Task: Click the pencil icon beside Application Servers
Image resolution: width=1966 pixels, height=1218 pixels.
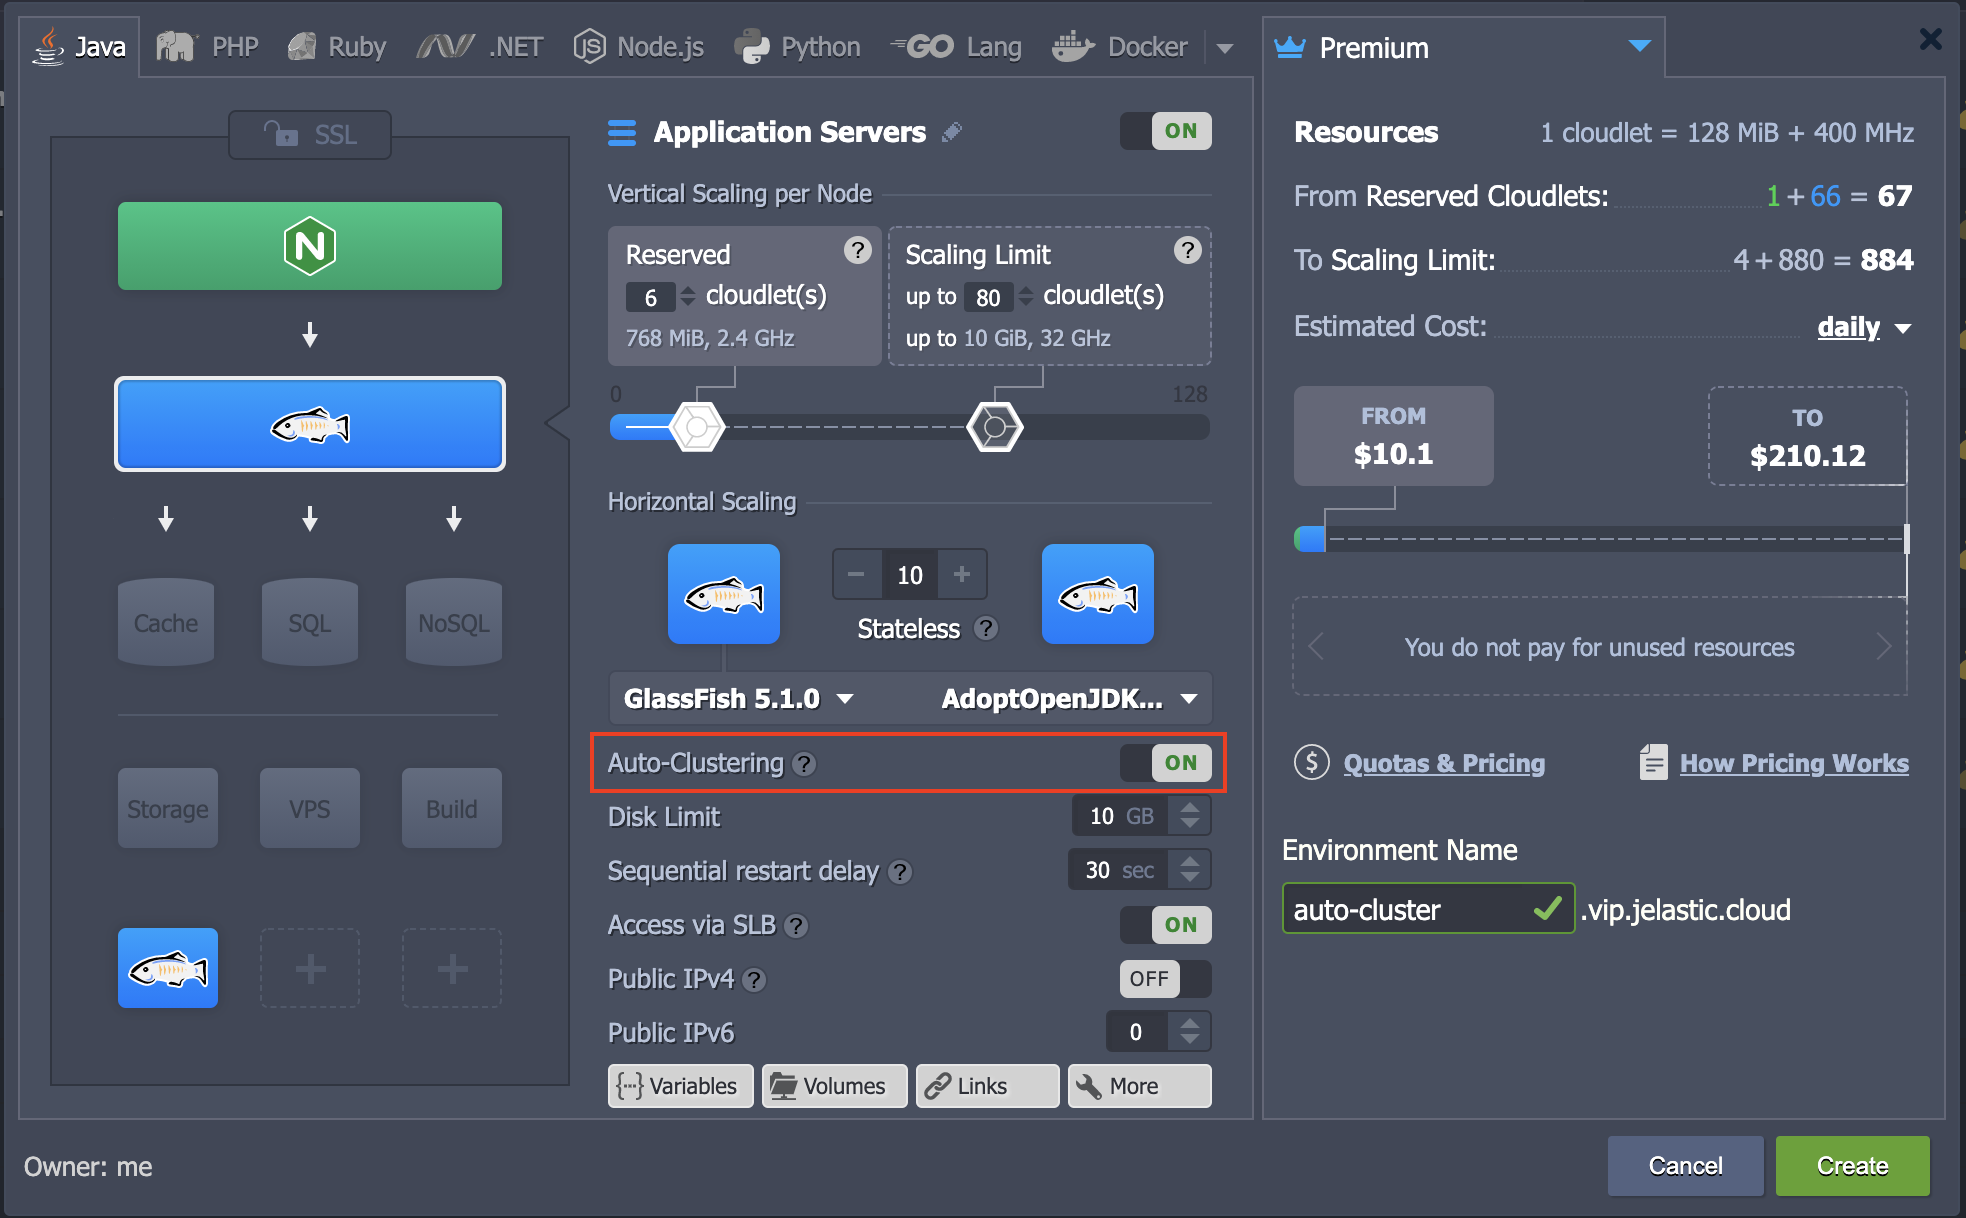Action: point(952,132)
